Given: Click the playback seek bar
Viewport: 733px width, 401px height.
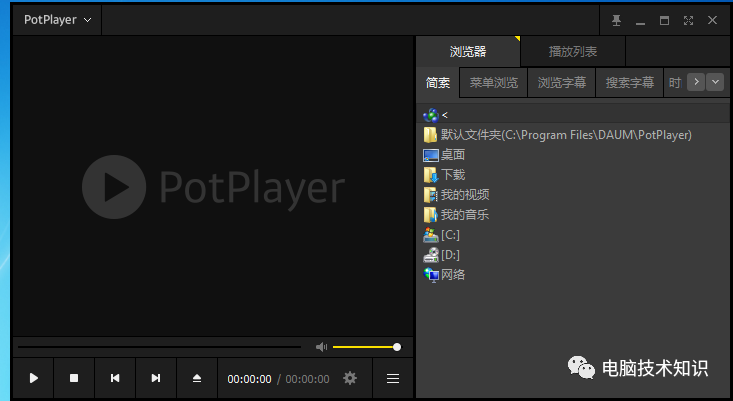Looking at the screenshot, I should 159,347.
